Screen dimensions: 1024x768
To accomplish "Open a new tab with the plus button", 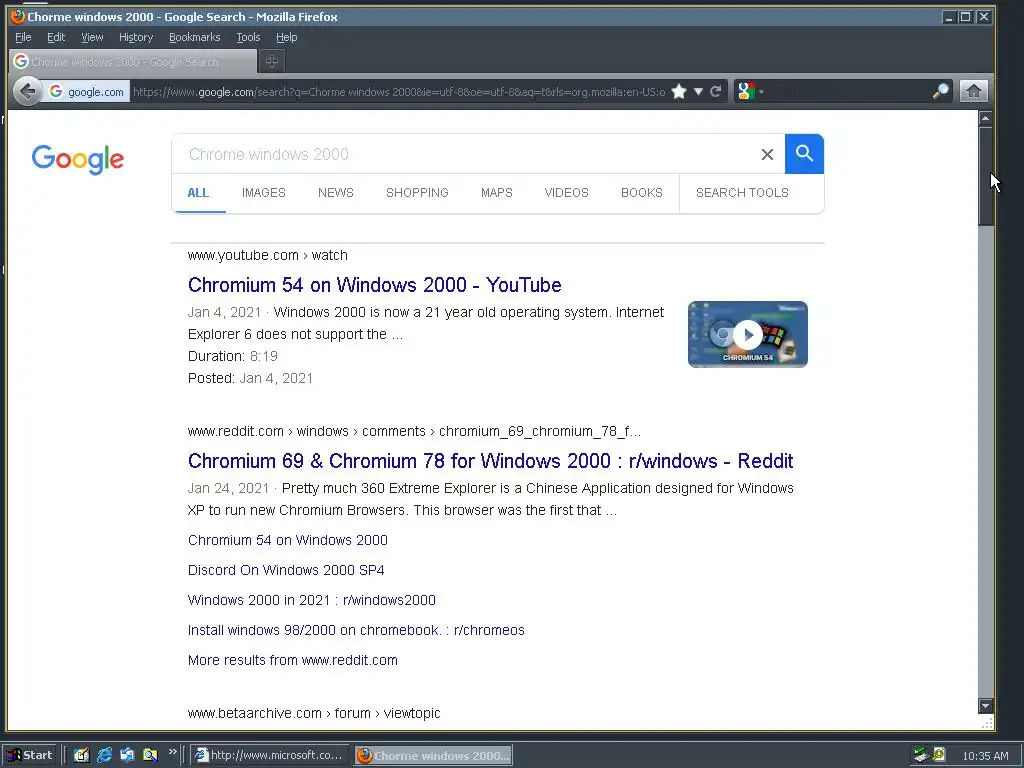I will tap(272, 61).
